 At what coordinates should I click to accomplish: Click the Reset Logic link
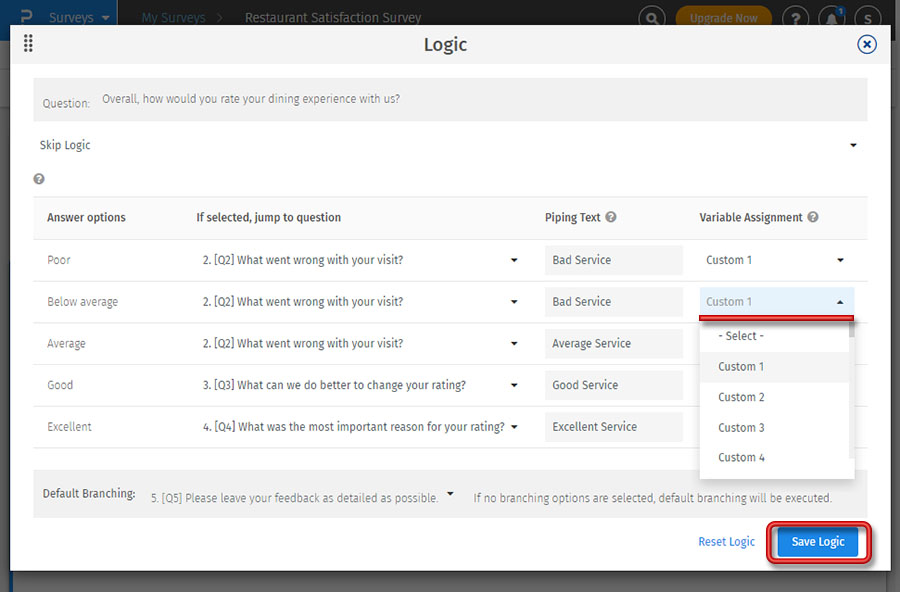(x=726, y=542)
